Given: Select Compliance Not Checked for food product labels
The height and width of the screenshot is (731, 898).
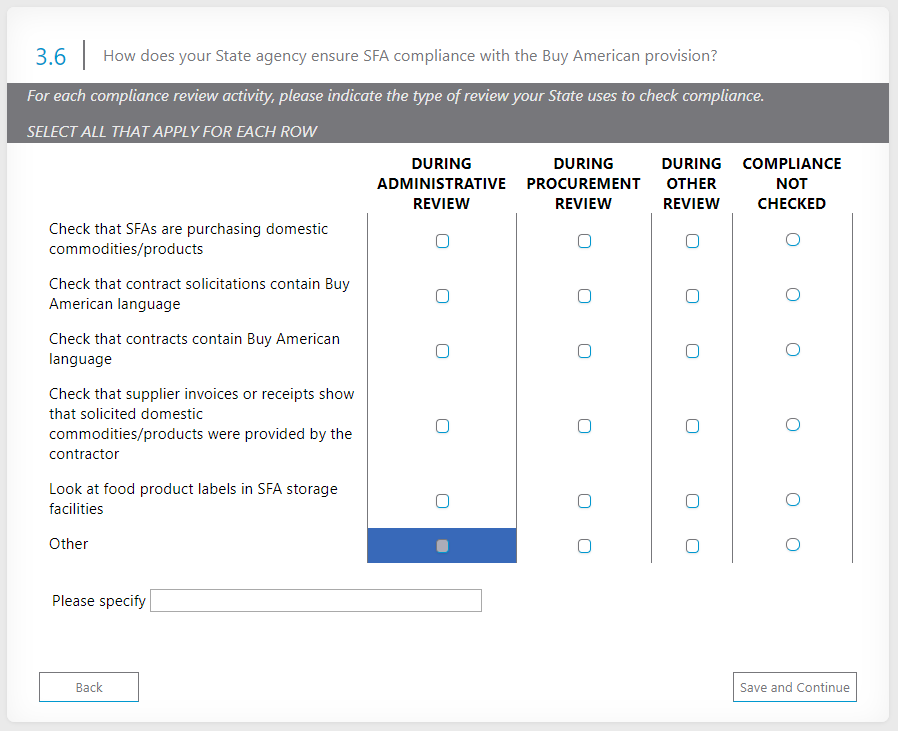Looking at the screenshot, I should (x=792, y=500).
